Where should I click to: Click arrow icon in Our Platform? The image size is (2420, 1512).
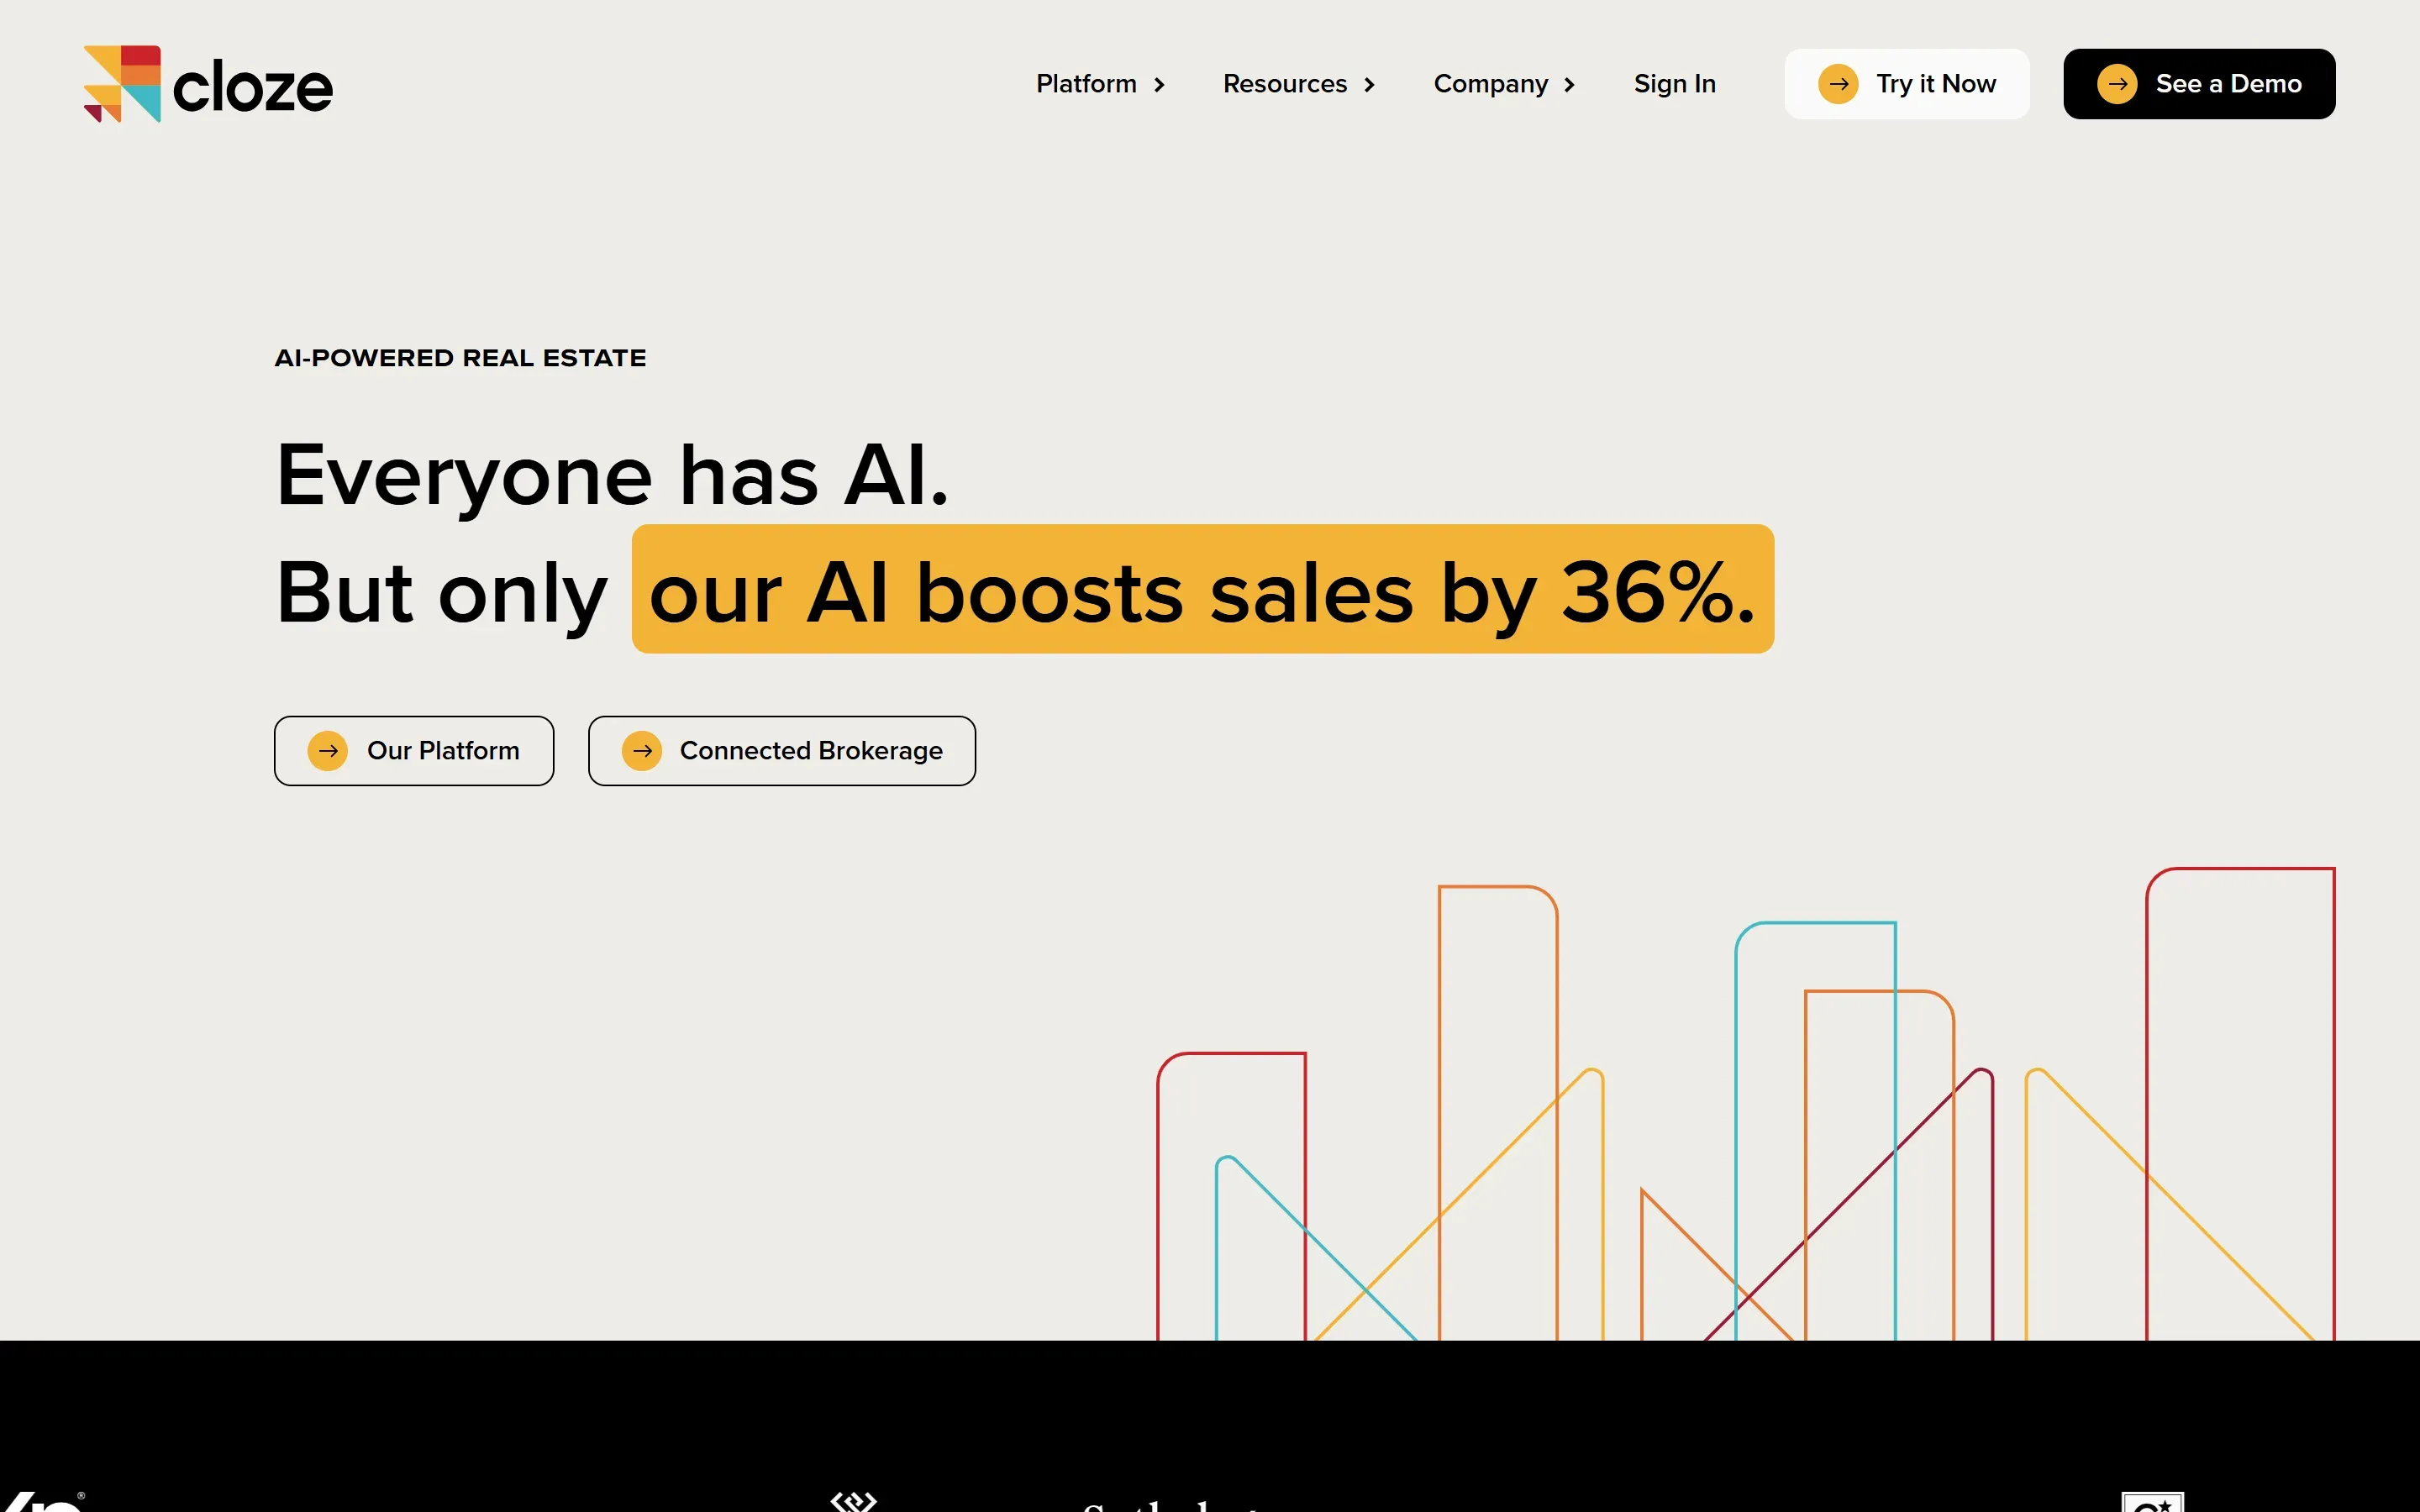[327, 751]
